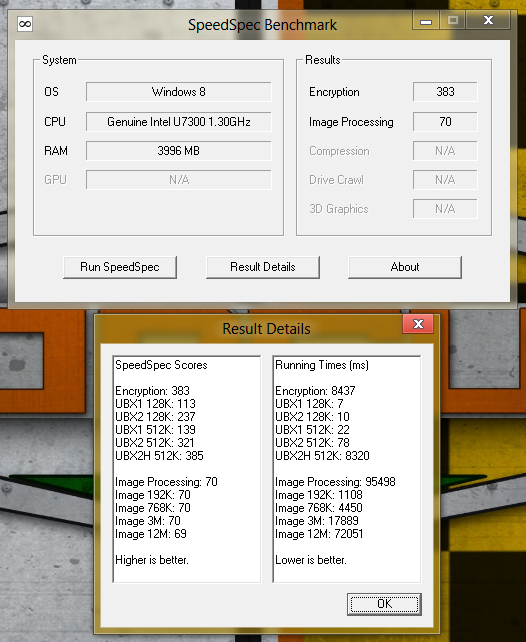This screenshot has width=526, height=642.
Task: Close the SpeedSpec Benchmark window
Action: (x=488, y=20)
